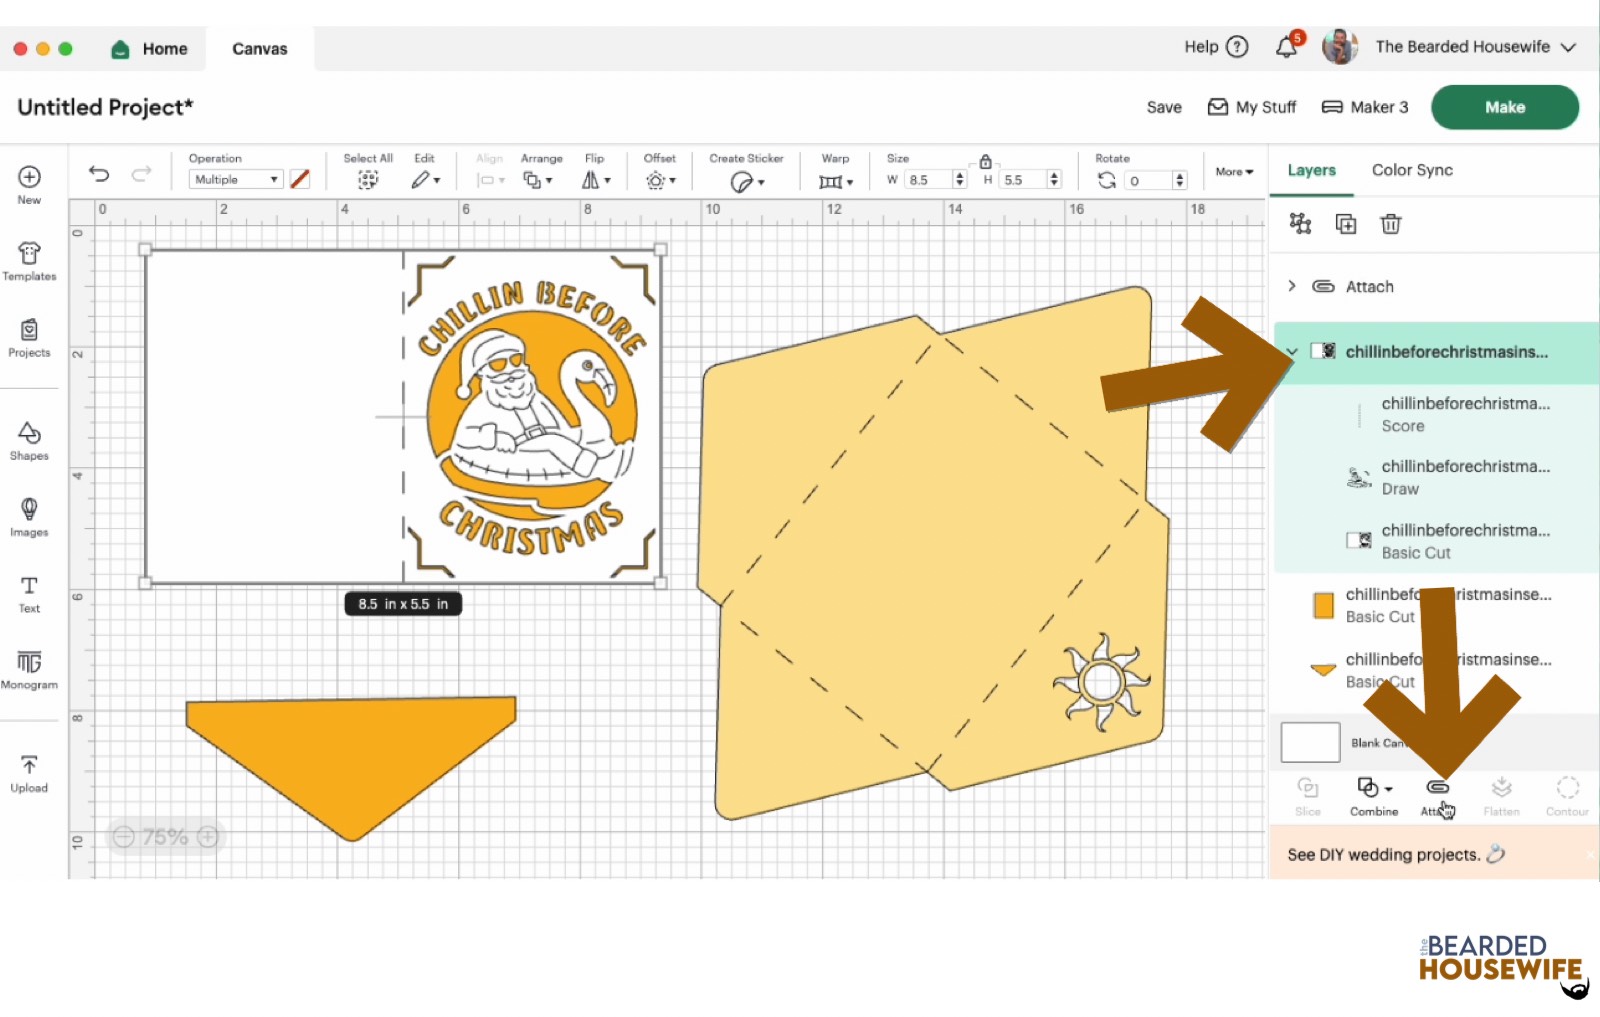Image resolution: width=1600 pixels, height=1017 pixels.
Task: Open the Images library
Action: tap(29, 517)
